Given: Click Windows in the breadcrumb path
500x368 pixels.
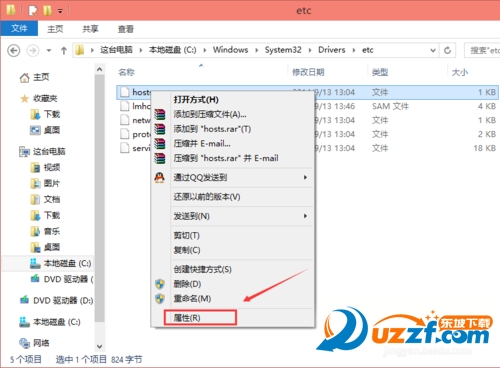Looking at the screenshot, I should (x=230, y=50).
